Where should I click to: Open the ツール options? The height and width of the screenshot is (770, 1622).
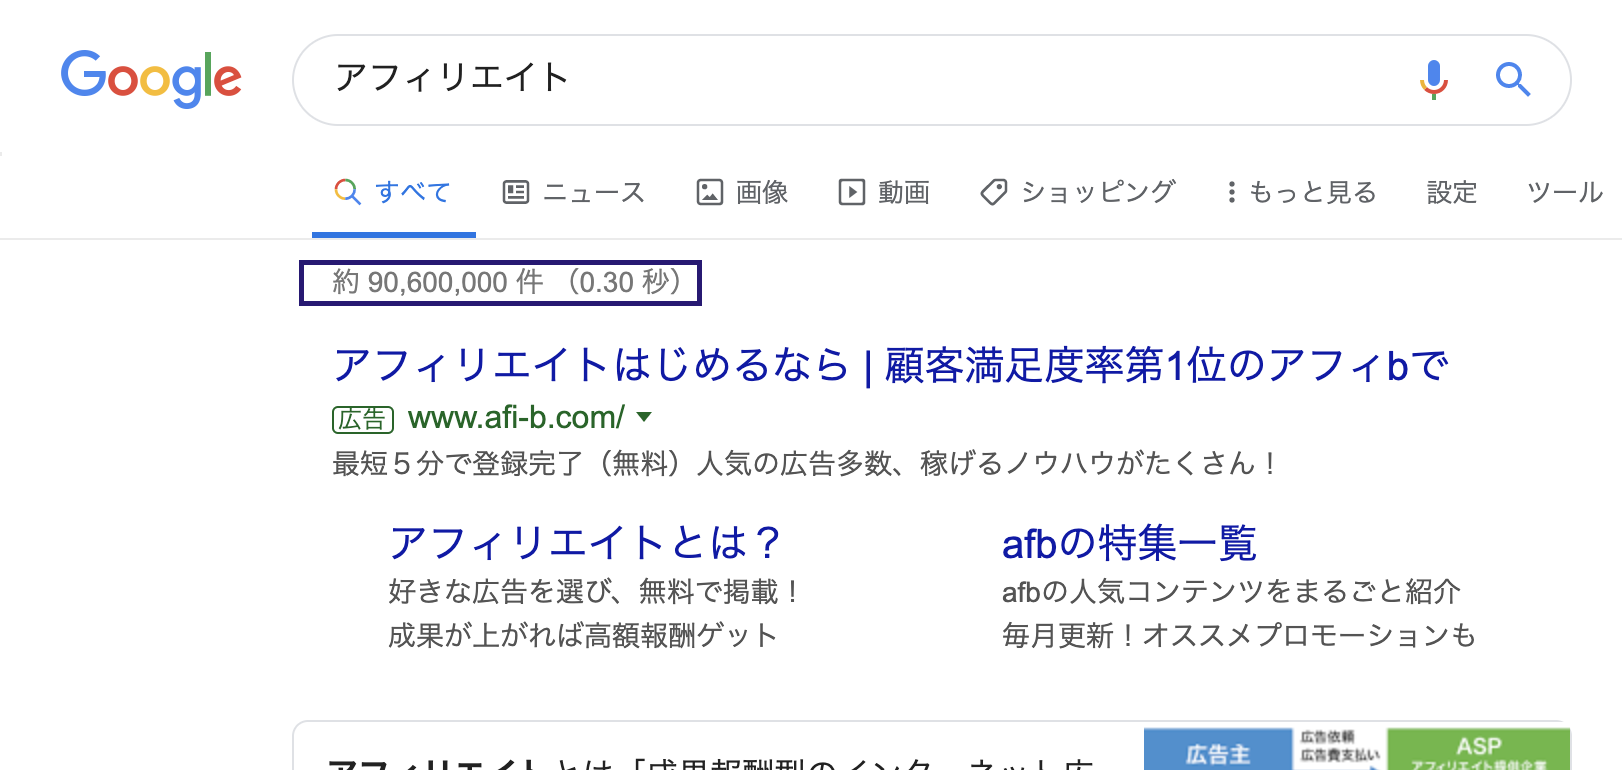[1564, 192]
